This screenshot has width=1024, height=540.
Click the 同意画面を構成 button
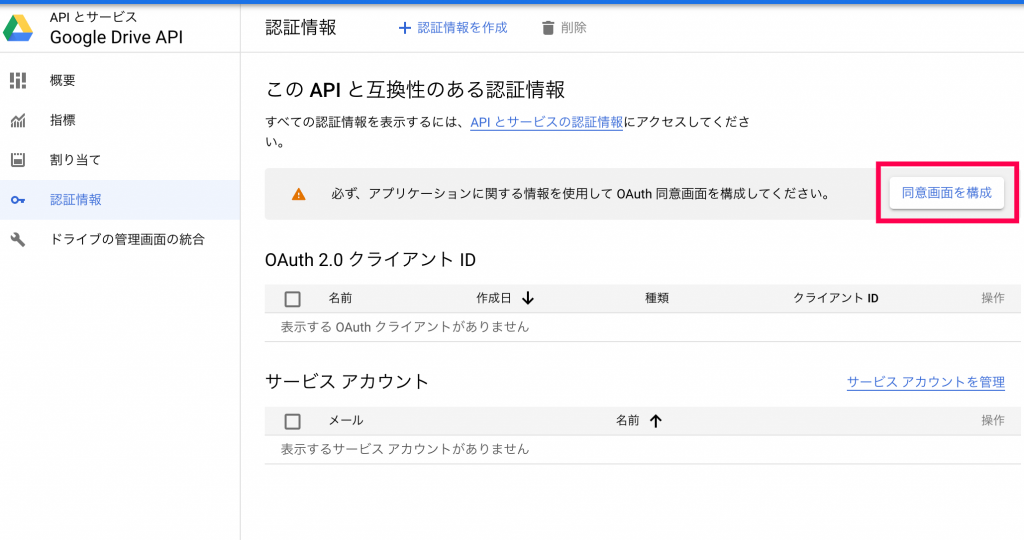coord(946,193)
